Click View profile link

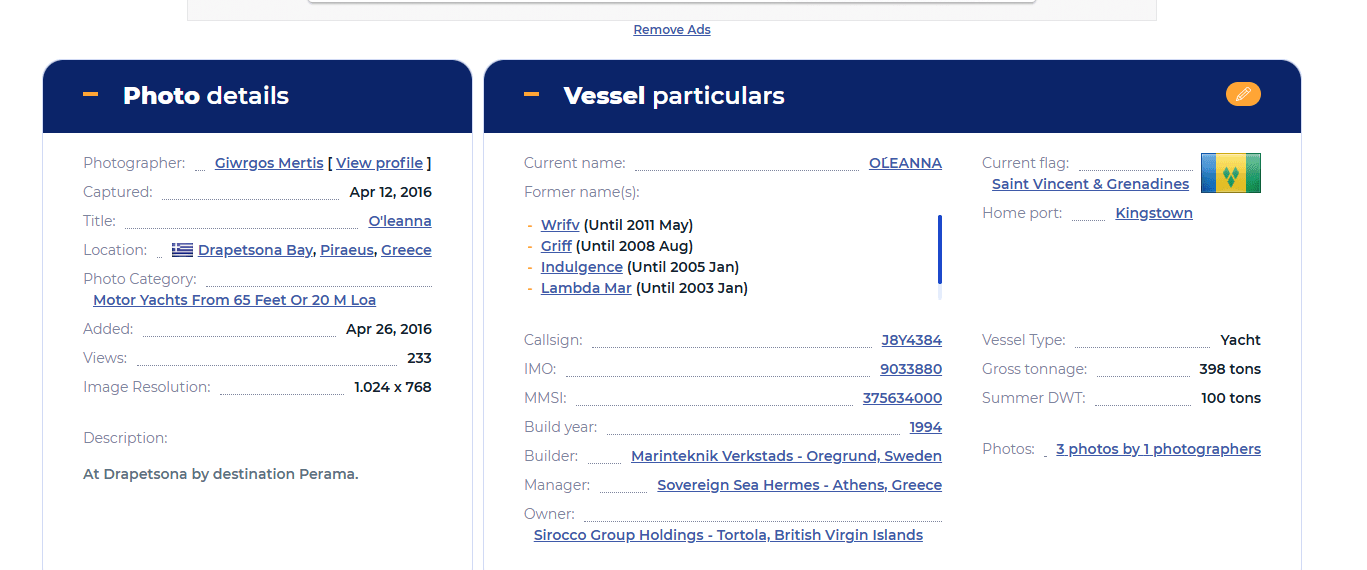point(379,163)
